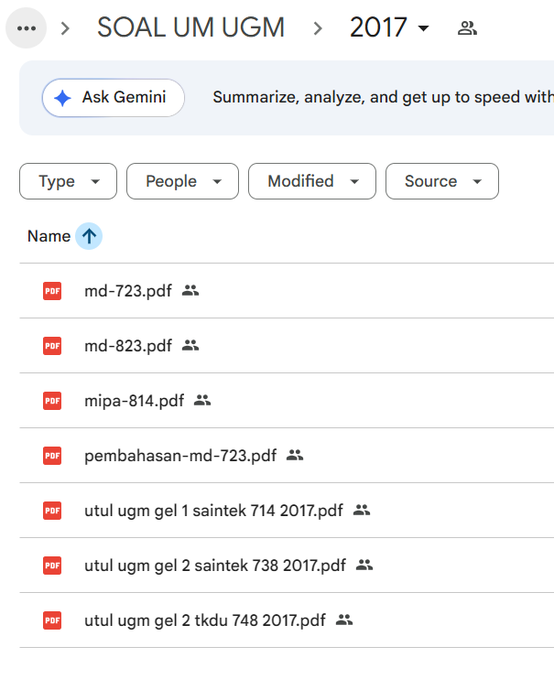The width and height of the screenshot is (554, 679).
Task: Click PDF icon of tkdu 748 file
Action: [x=52, y=621]
